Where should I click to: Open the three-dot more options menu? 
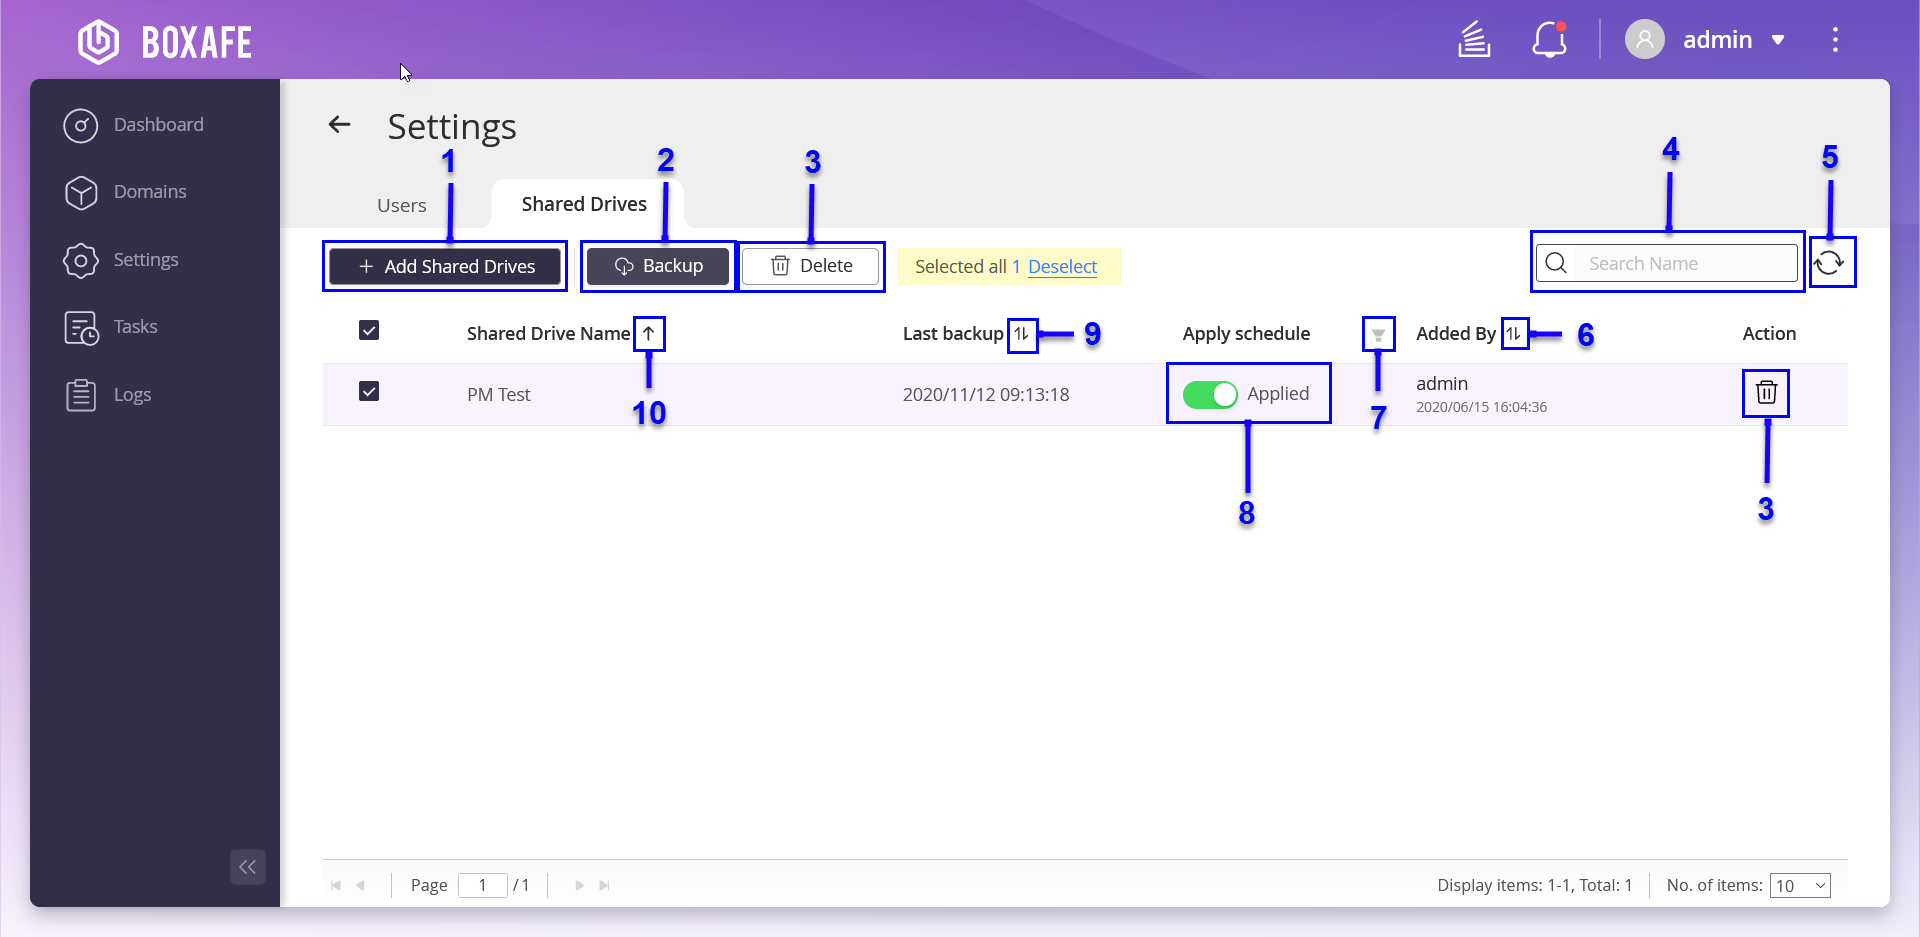click(x=1834, y=40)
